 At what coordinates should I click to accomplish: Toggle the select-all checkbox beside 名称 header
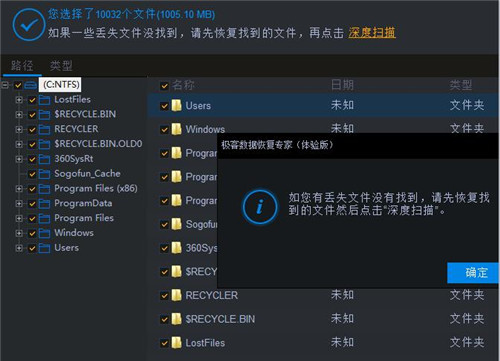pos(164,86)
